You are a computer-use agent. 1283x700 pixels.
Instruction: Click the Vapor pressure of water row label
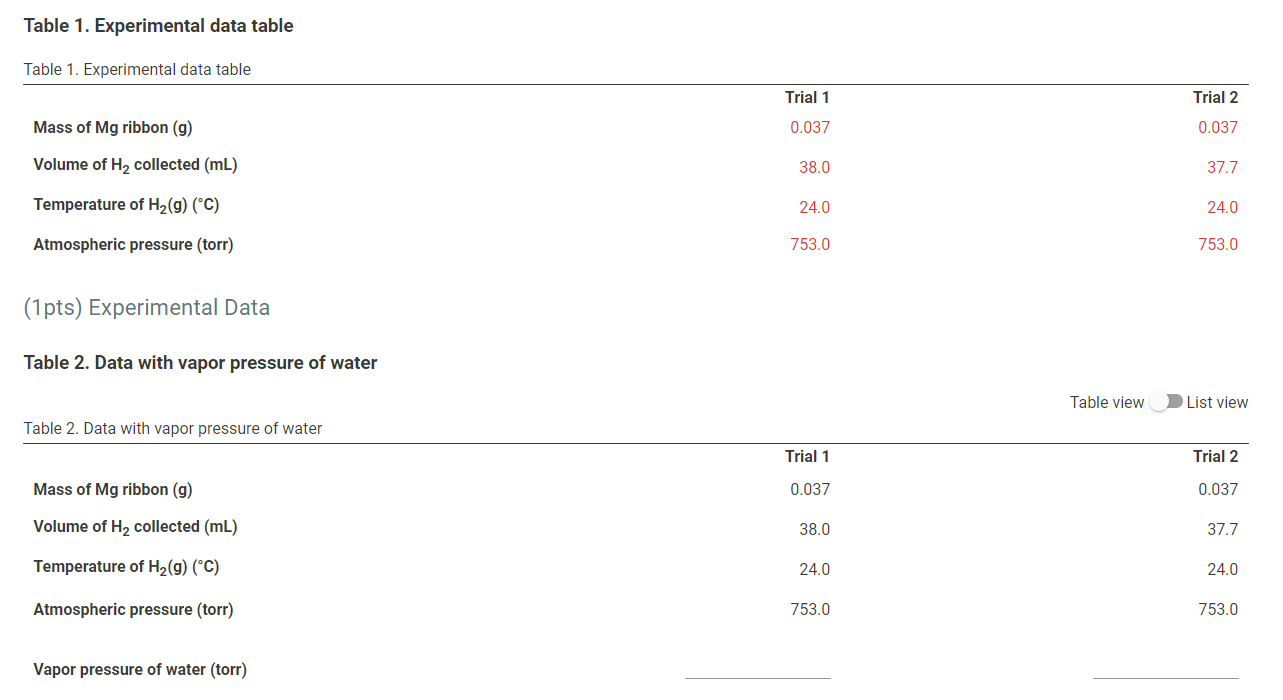coord(140,669)
